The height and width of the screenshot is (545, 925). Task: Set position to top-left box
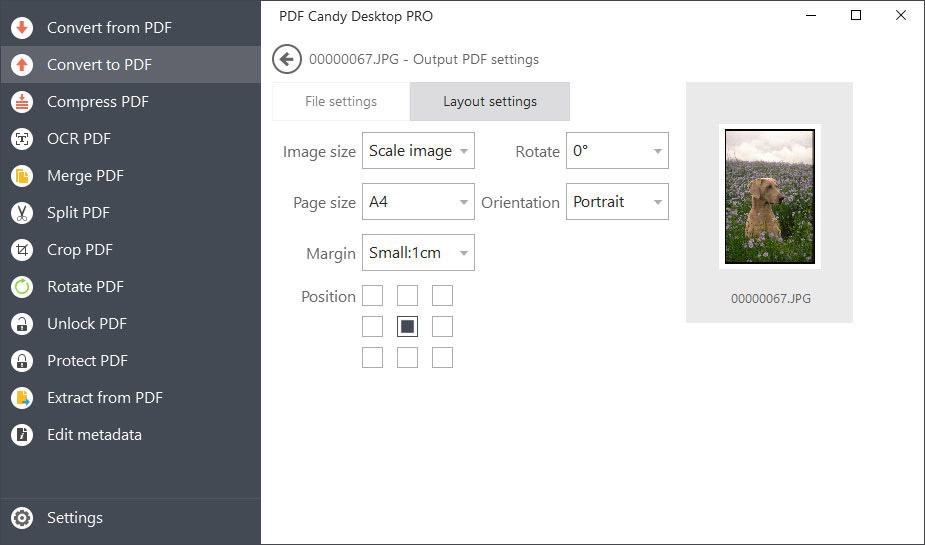tap(372, 296)
